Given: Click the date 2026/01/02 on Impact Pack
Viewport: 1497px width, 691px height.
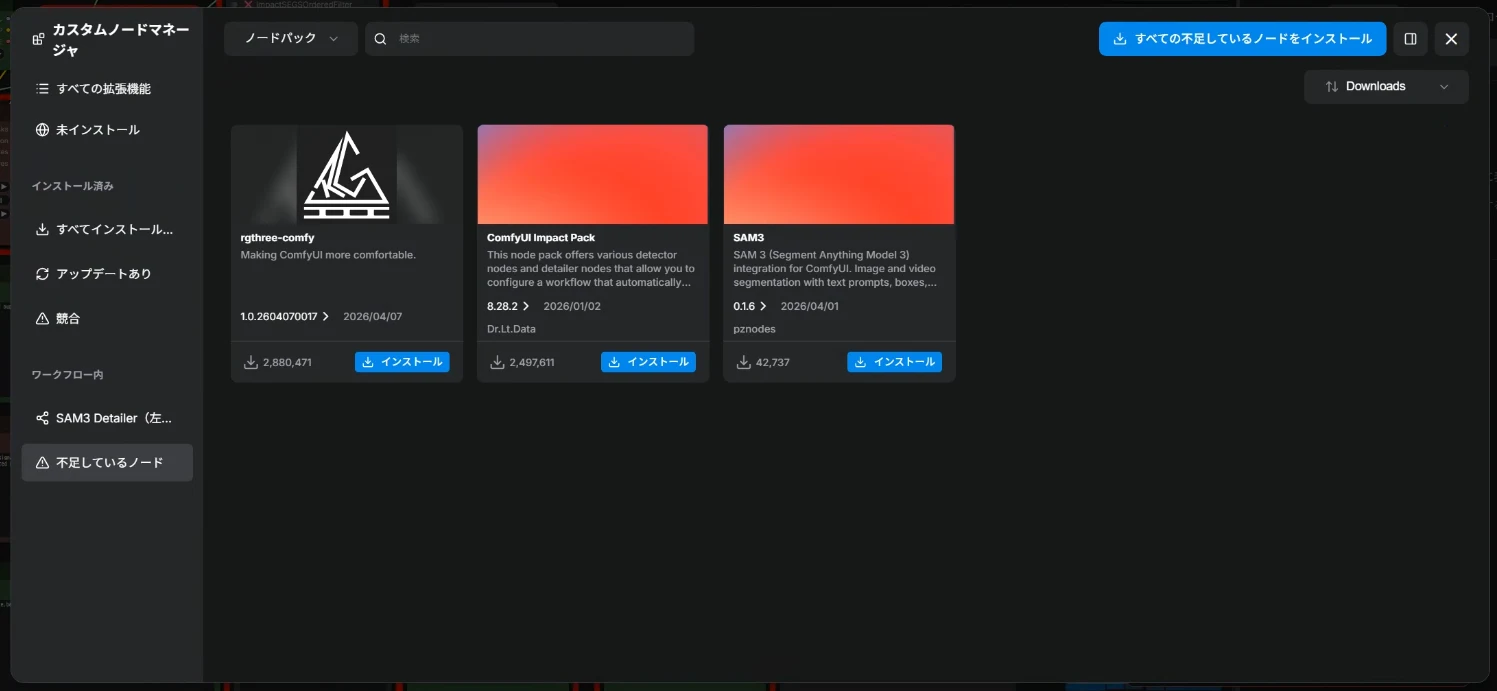Looking at the screenshot, I should (x=572, y=306).
